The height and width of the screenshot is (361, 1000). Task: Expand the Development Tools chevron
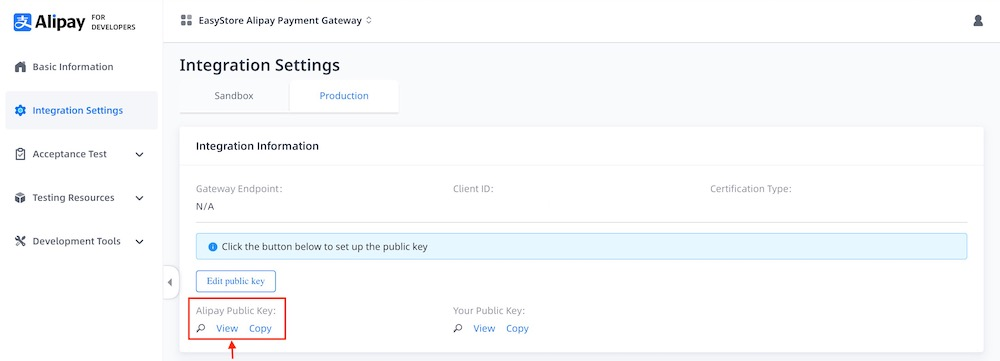pyautogui.click(x=140, y=242)
